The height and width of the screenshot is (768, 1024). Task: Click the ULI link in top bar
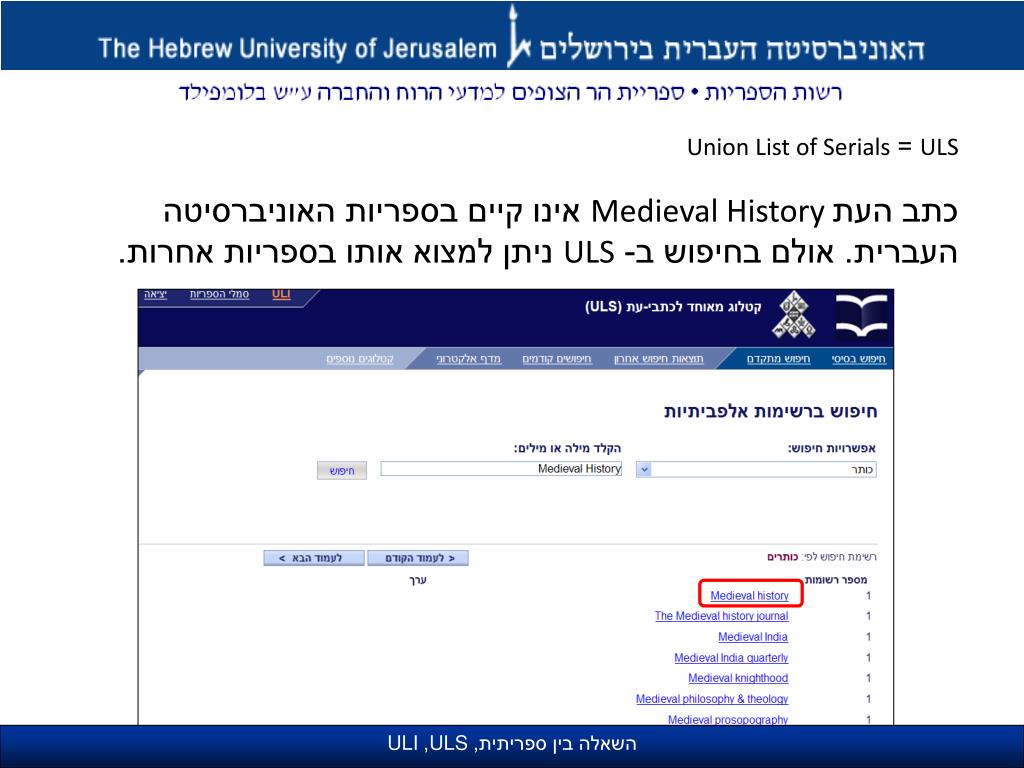pos(281,294)
